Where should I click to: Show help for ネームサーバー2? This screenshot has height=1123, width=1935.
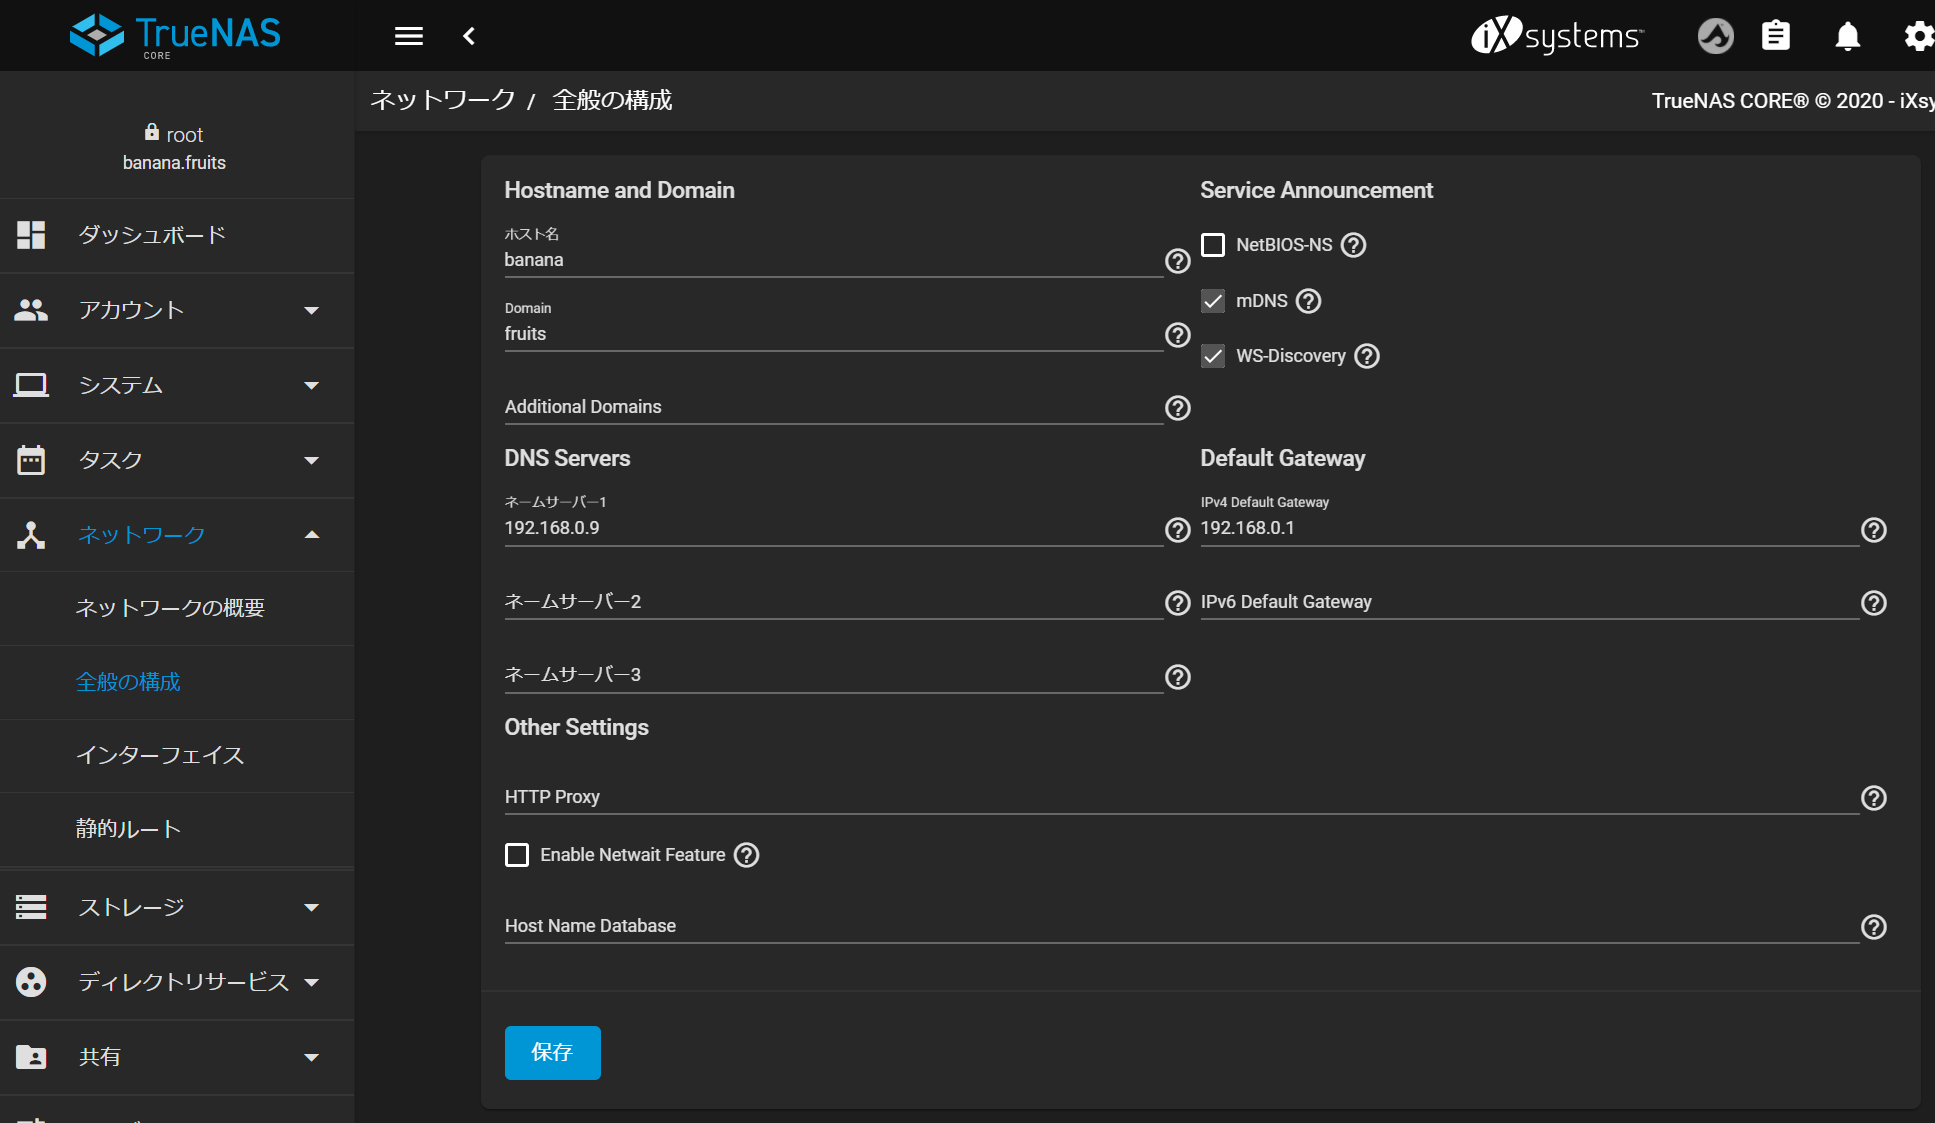pos(1178,603)
